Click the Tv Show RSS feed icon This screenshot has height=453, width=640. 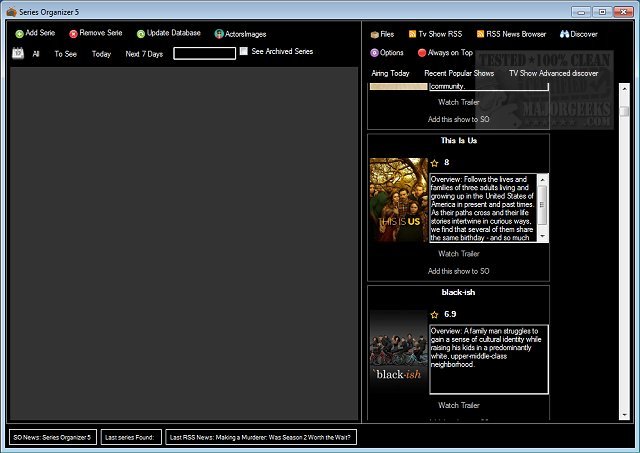tap(412, 34)
